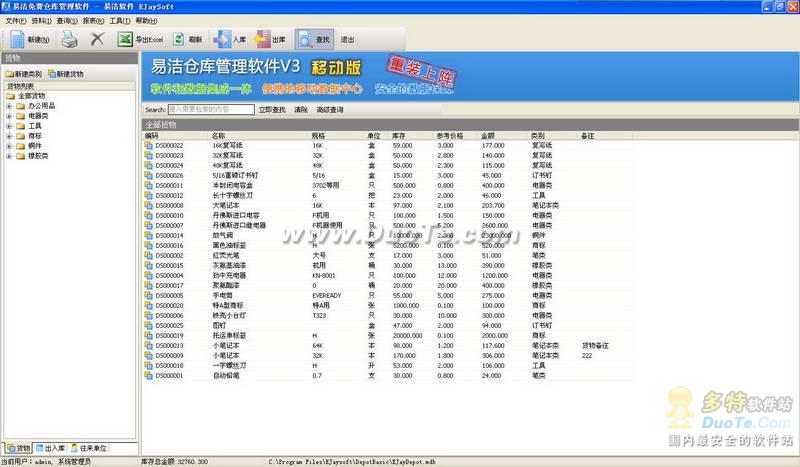Click the 立即查找 search button
Screen dimensions: 800x467
click(x=271, y=109)
